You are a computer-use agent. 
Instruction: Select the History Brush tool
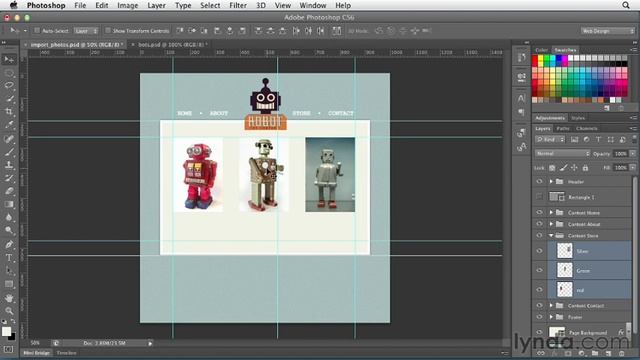click(9, 178)
